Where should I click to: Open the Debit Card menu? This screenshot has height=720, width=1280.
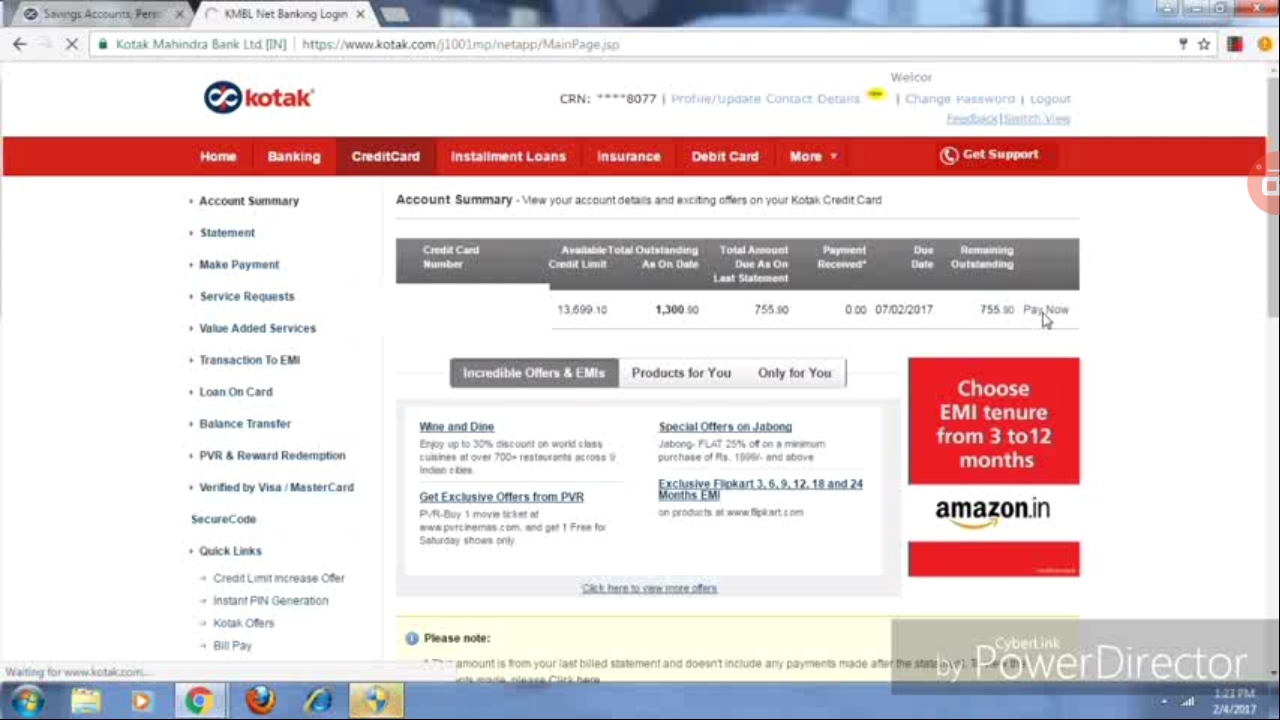pyautogui.click(x=725, y=156)
